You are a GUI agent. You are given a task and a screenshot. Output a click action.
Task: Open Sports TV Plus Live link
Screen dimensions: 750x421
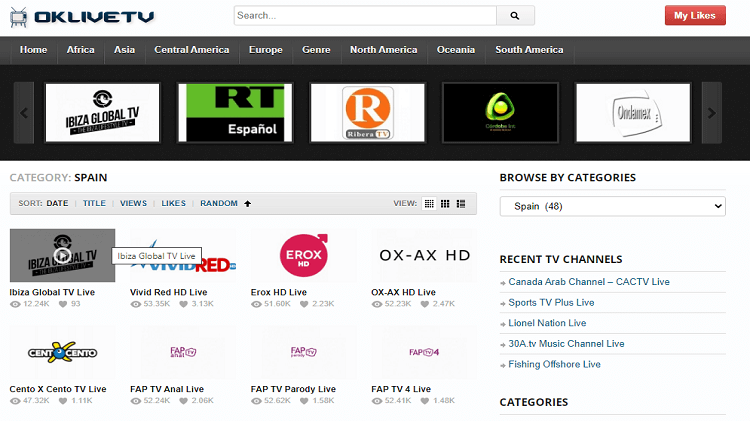[551, 302]
